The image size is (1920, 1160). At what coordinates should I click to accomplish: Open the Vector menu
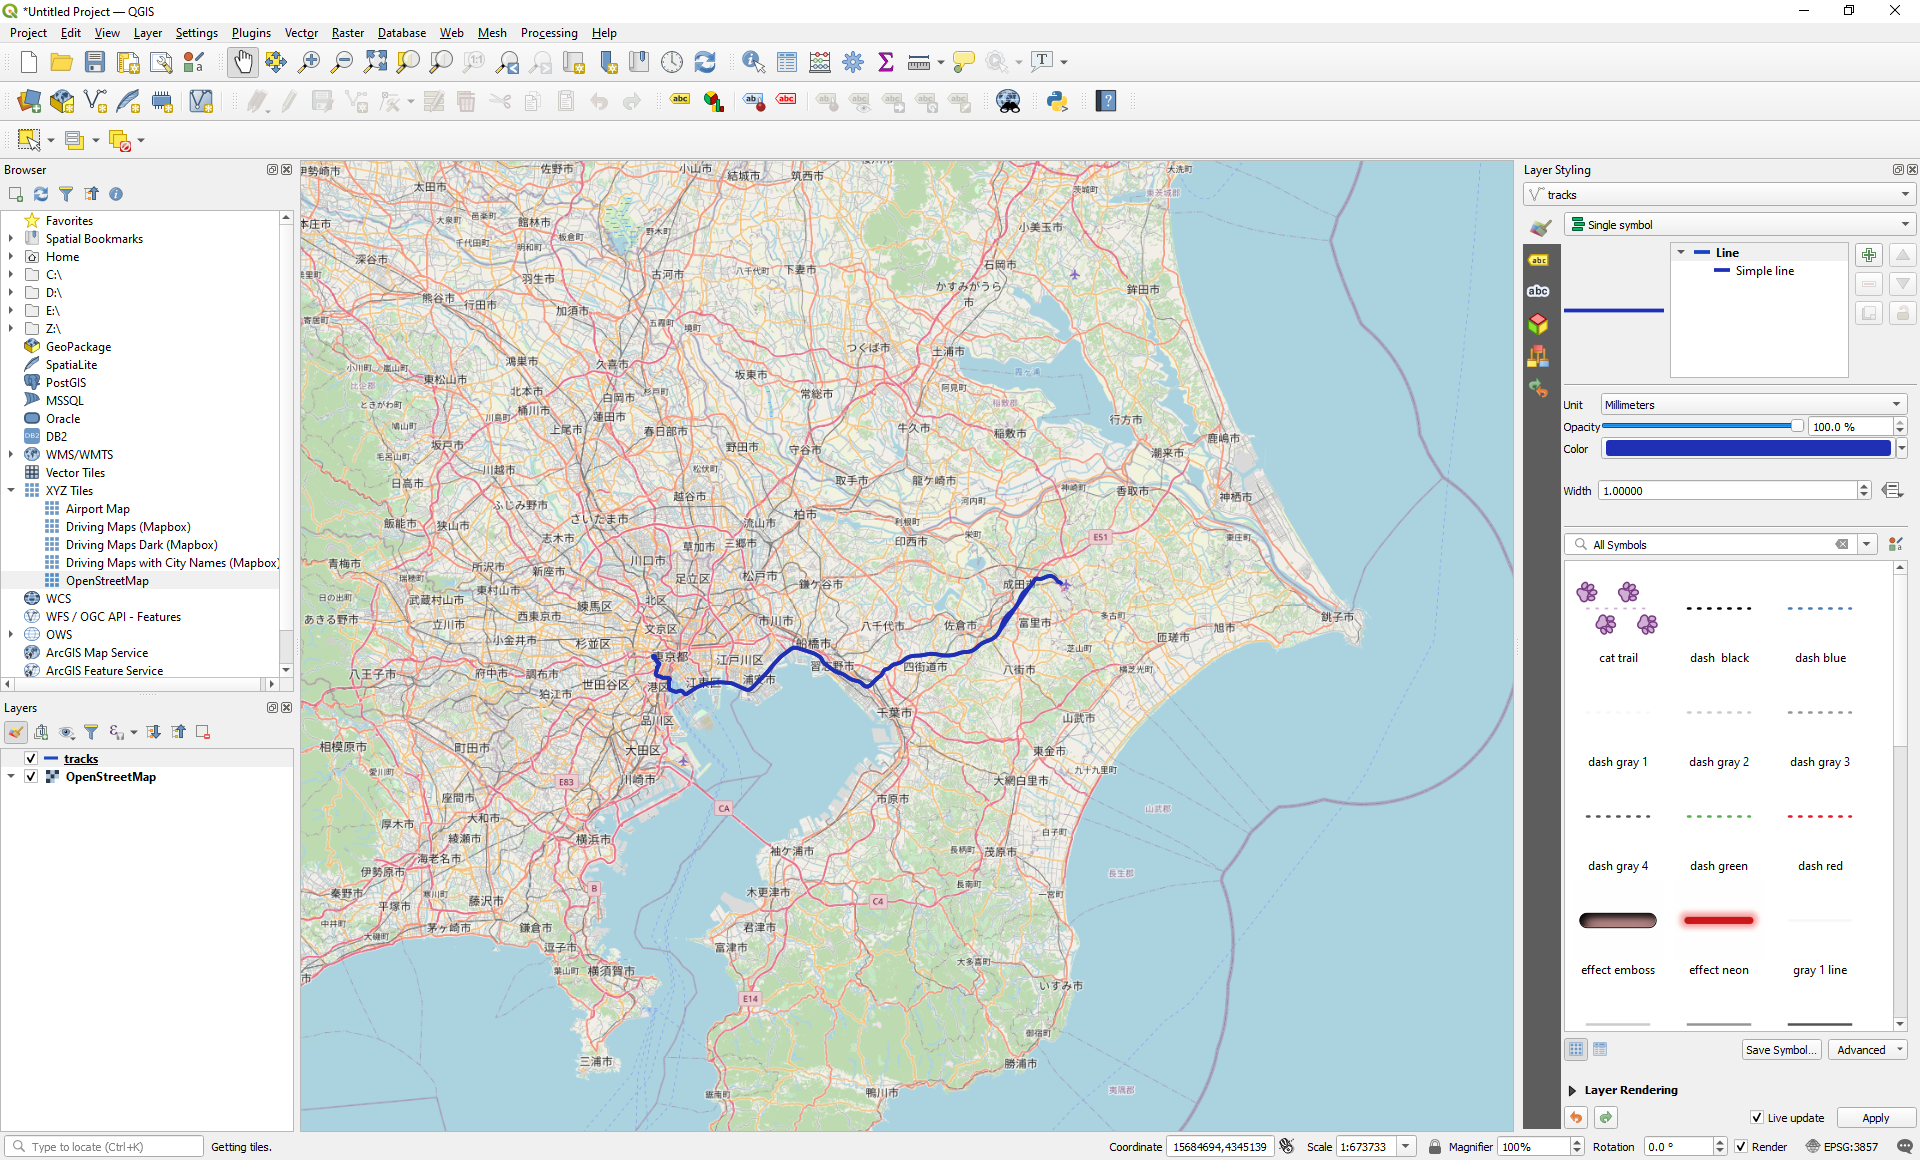(301, 33)
